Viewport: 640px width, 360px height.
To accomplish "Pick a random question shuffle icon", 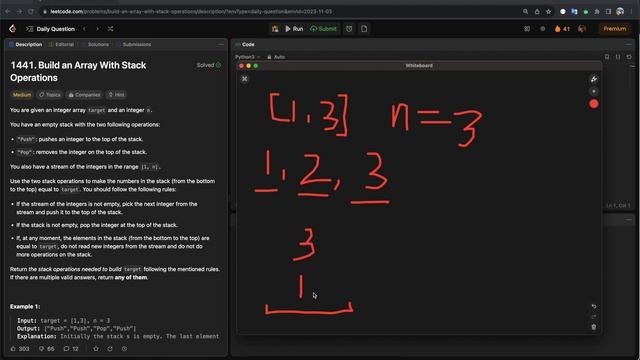I will 110,29.
